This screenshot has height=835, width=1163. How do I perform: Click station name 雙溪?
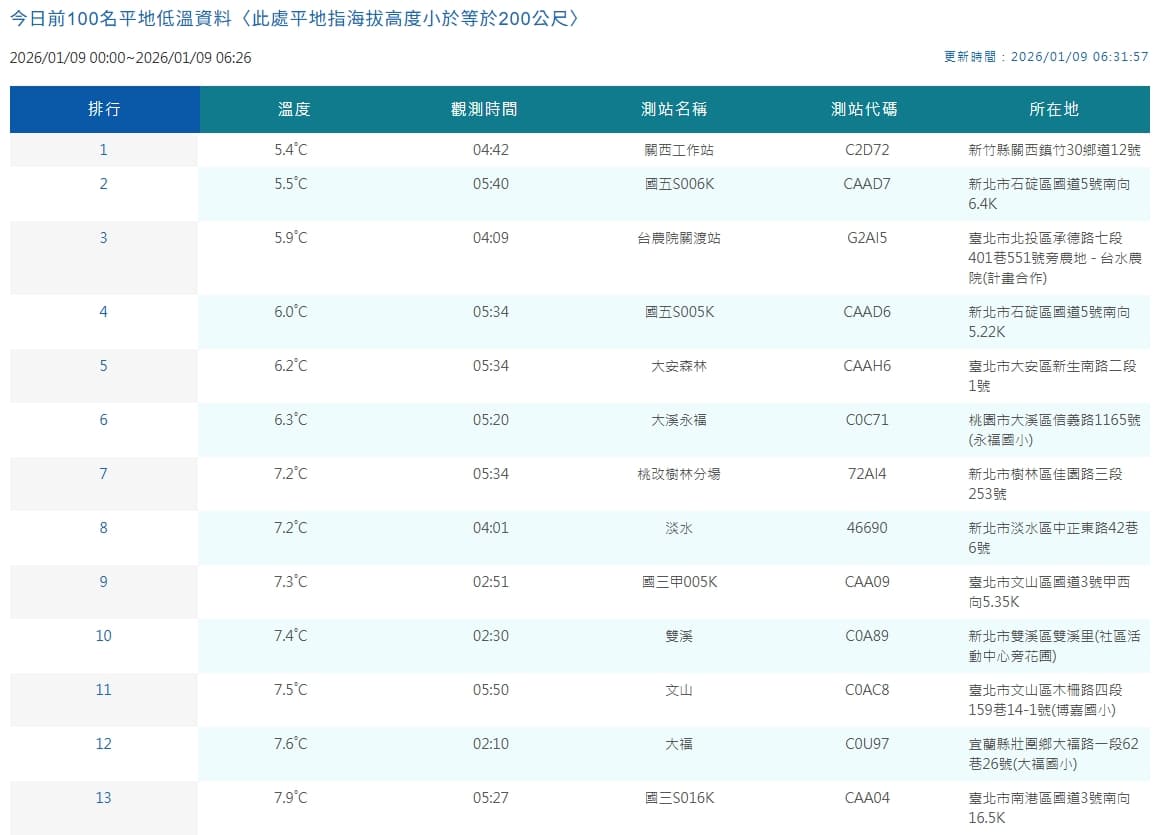[679, 637]
